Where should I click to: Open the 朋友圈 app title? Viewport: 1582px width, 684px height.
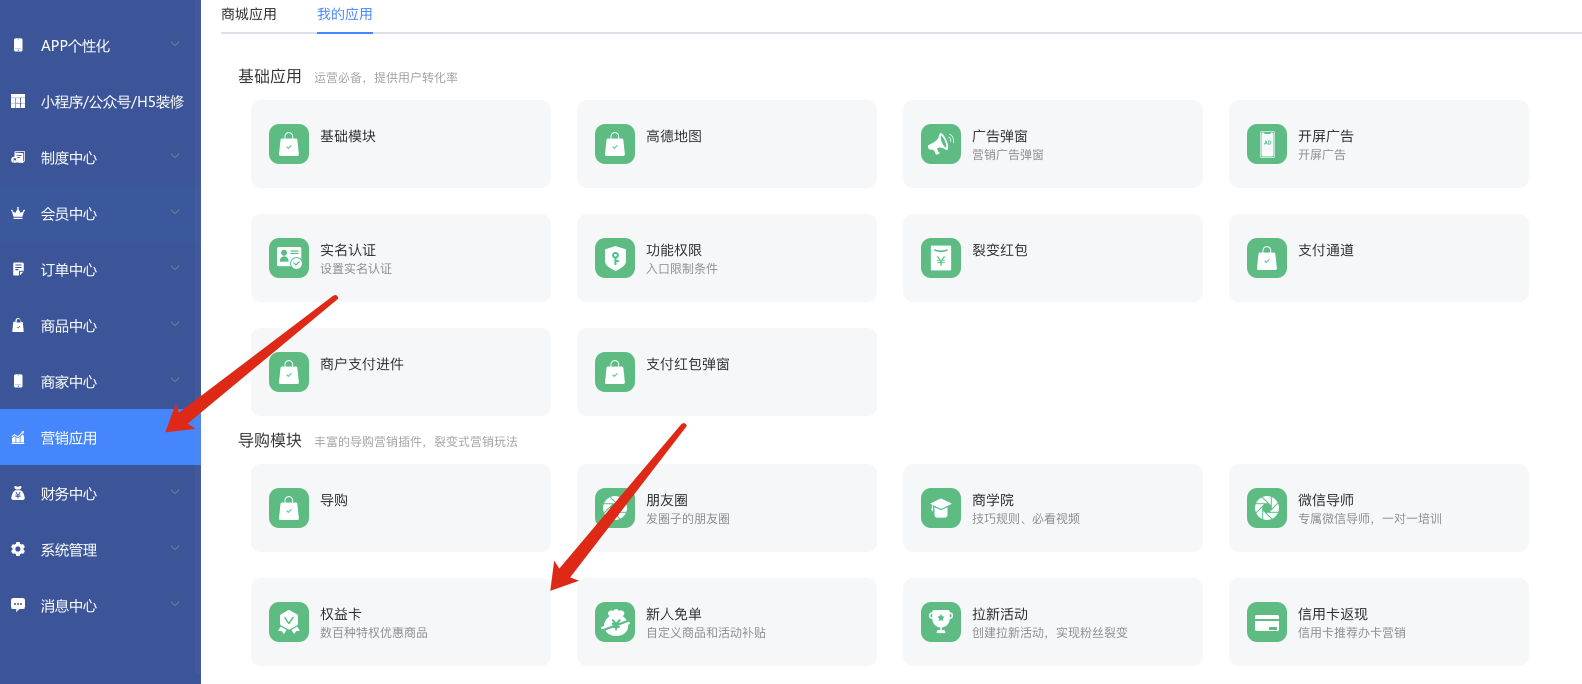coord(667,500)
